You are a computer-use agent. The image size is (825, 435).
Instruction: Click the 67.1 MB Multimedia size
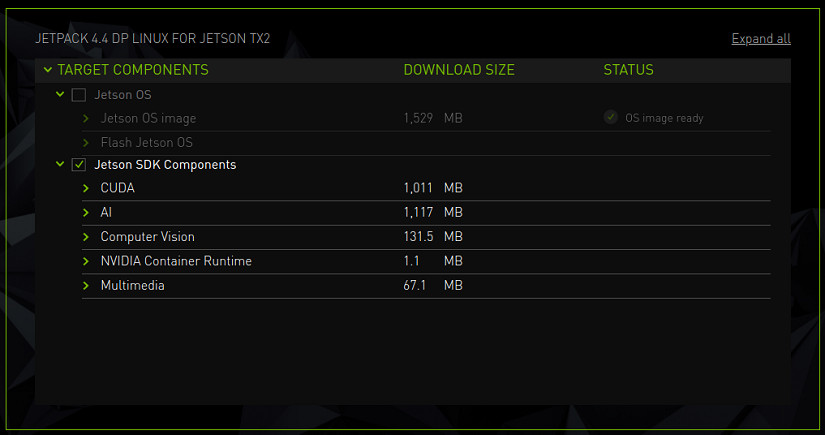(x=433, y=285)
